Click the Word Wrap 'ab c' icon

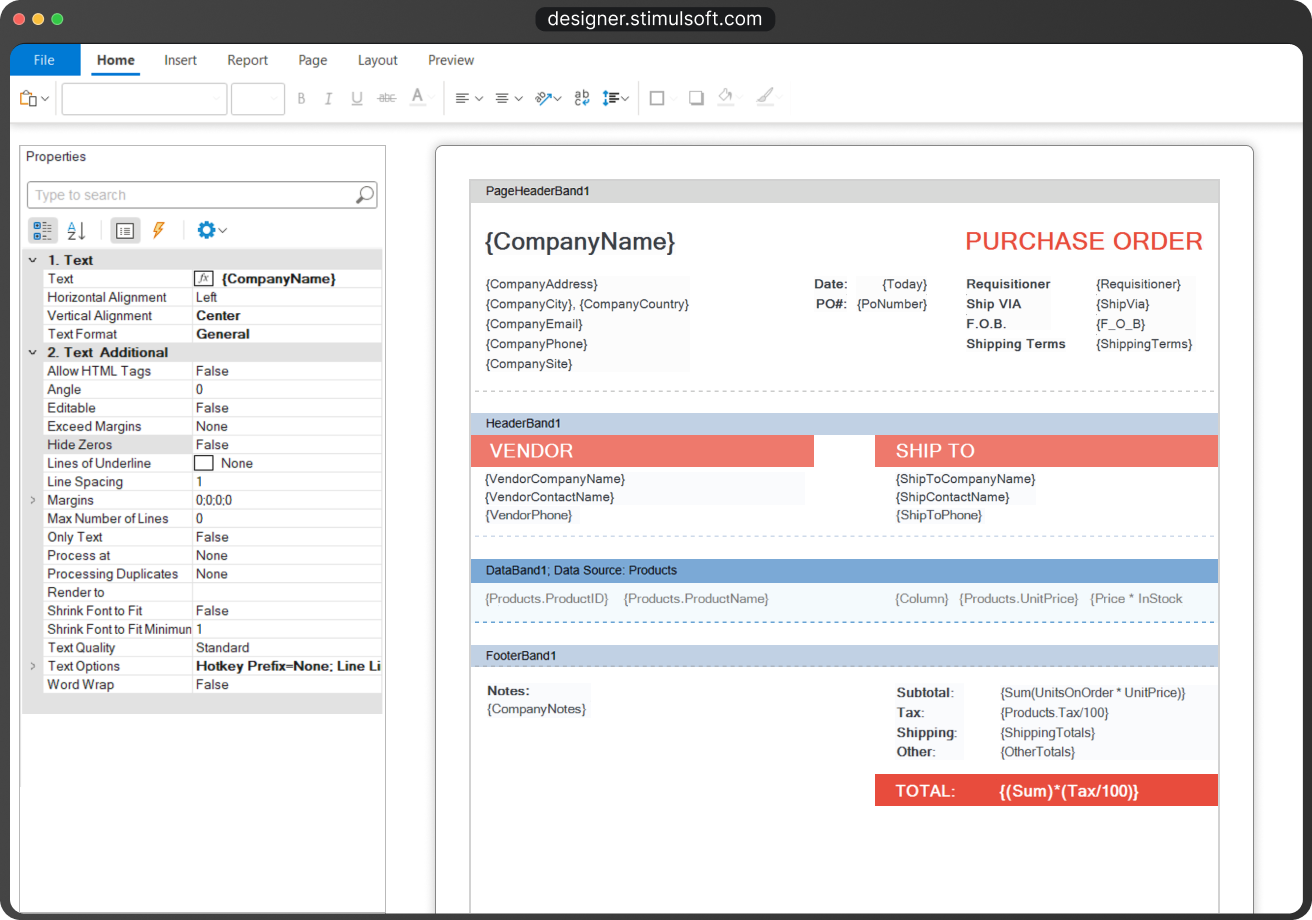click(582, 98)
